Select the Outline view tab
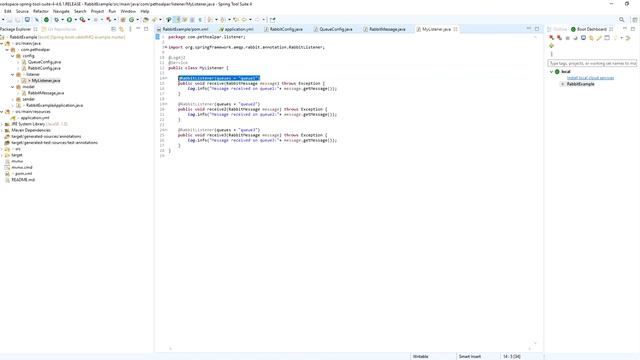This screenshot has width=640, height=360. (558, 29)
